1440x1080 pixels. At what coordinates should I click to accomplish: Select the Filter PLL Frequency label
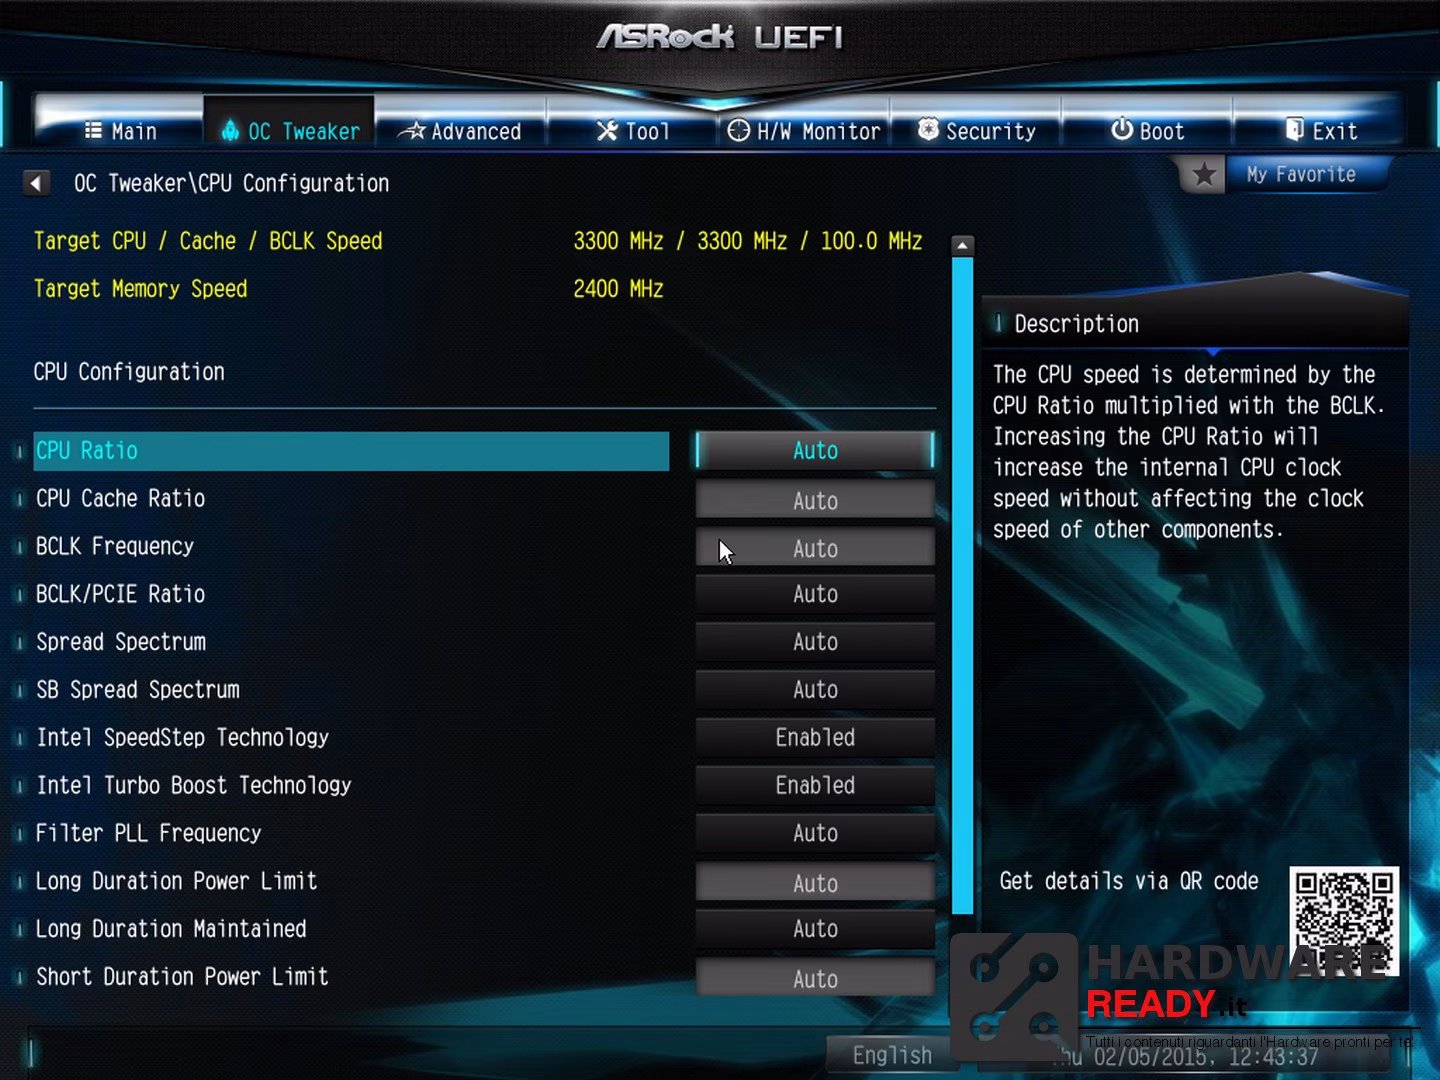point(149,834)
